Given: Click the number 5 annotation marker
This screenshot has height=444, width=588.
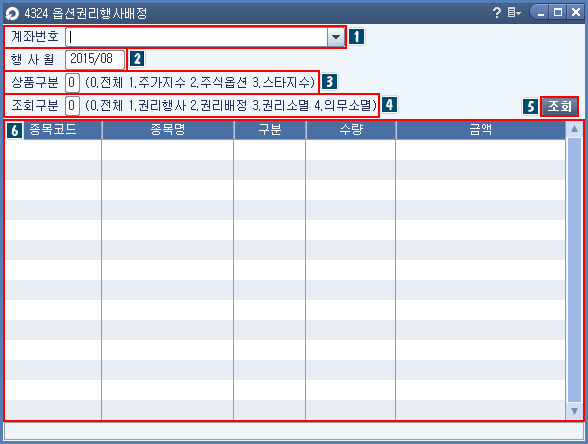Looking at the screenshot, I should [531, 106].
